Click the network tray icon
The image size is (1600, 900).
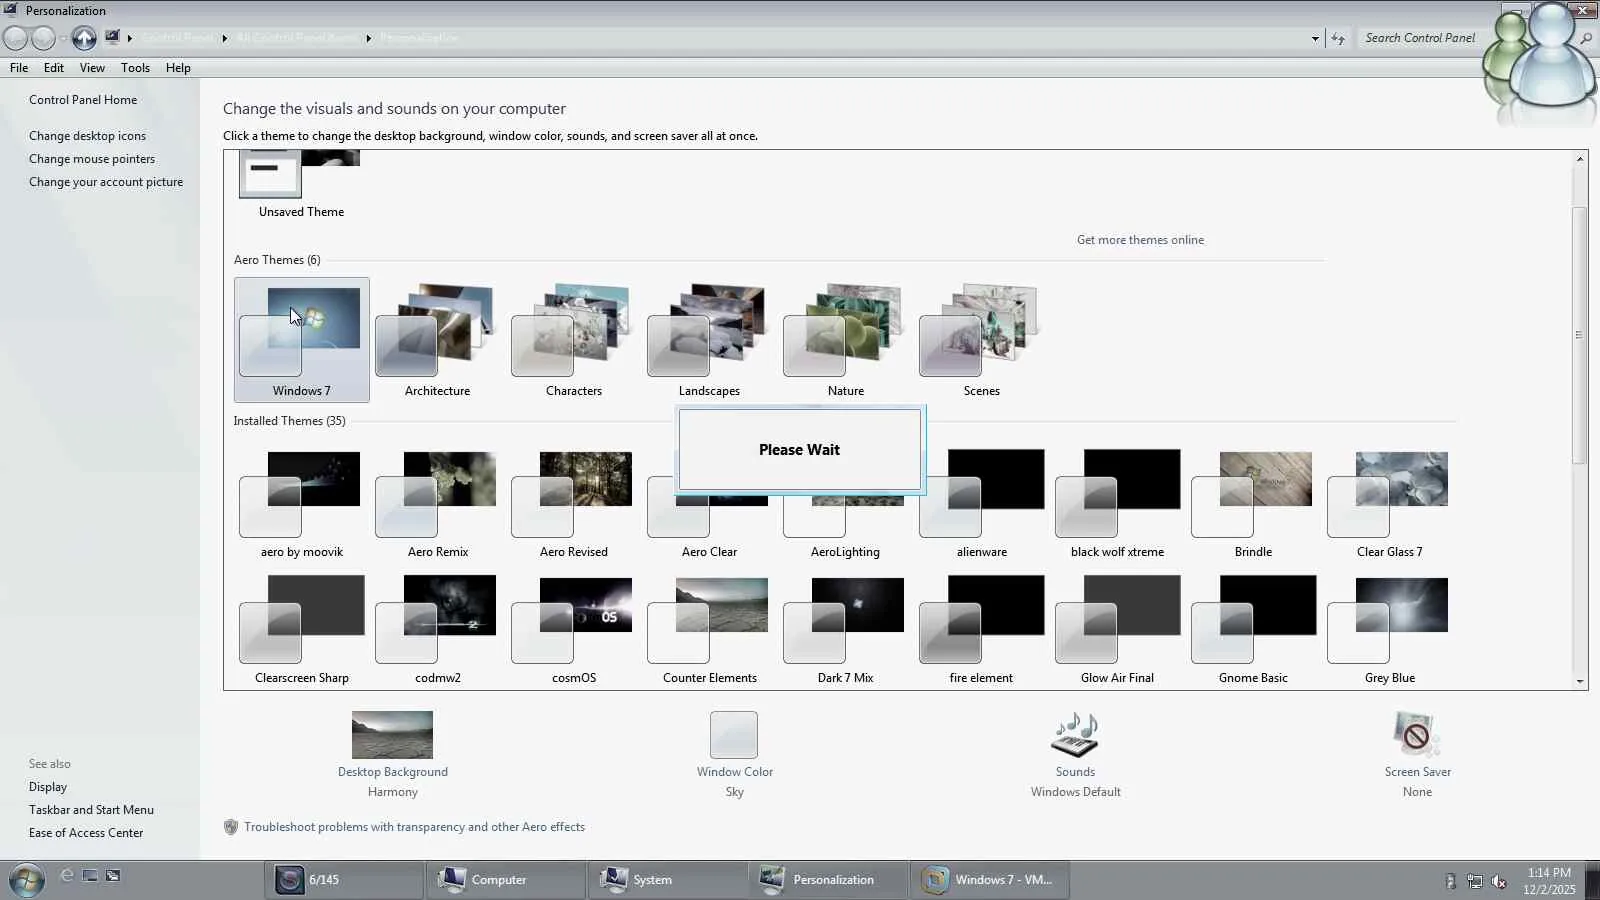pyautogui.click(x=1475, y=881)
